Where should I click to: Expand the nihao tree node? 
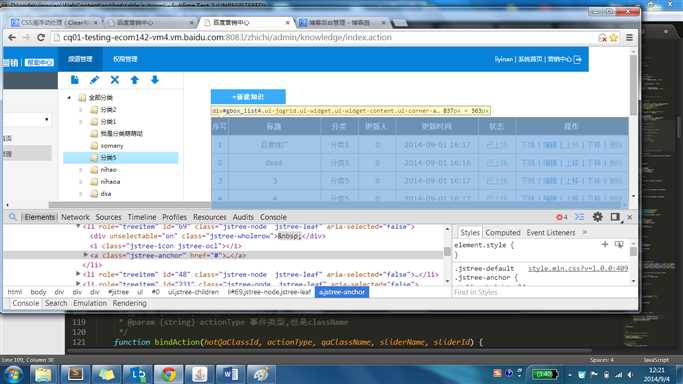coord(81,170)
